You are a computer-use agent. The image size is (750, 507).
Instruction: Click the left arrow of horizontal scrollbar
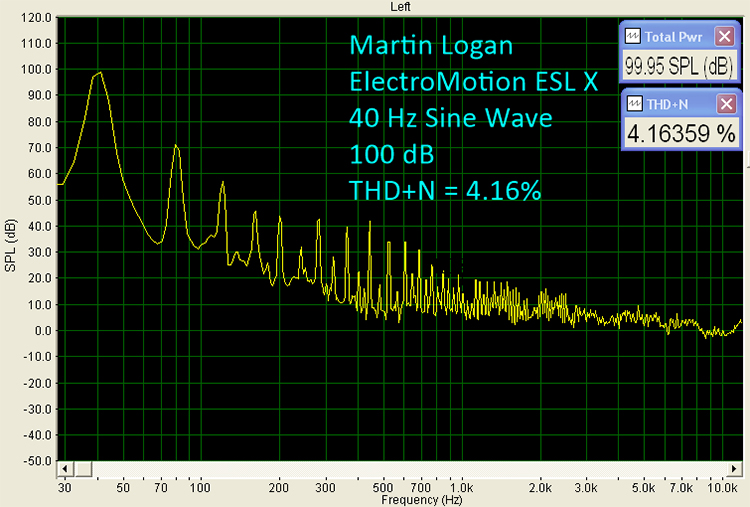pos(66,469)
